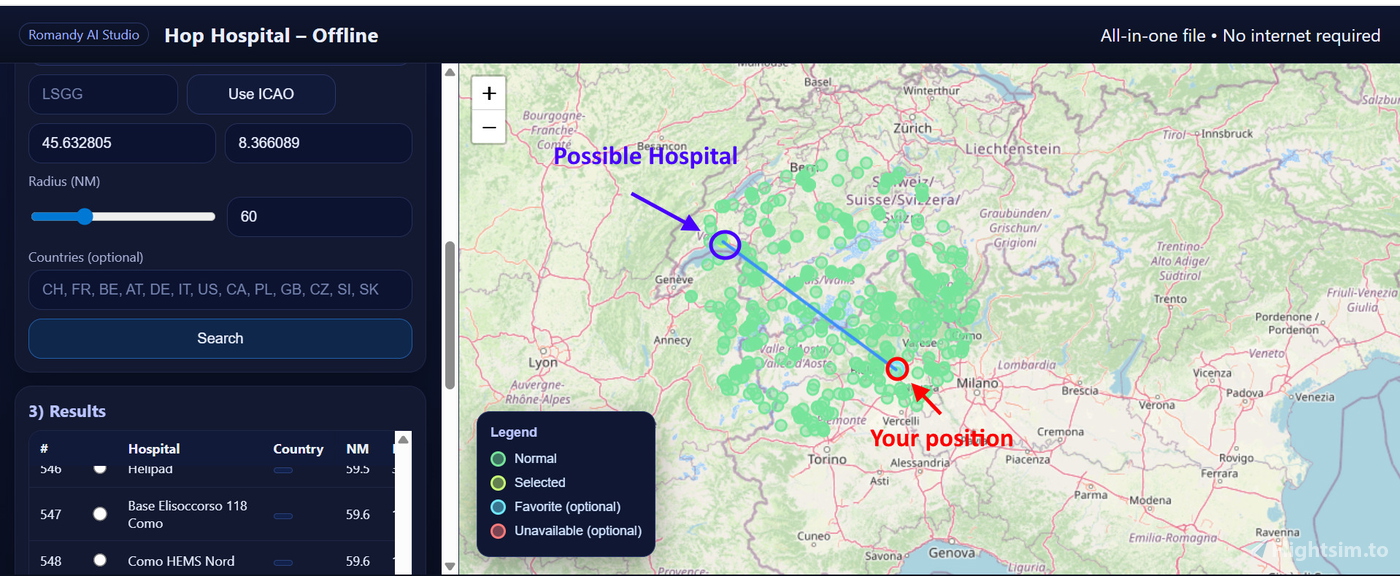Open the Romandy AI Studio badge
The image size is (1400, 576).
(84, 34)
